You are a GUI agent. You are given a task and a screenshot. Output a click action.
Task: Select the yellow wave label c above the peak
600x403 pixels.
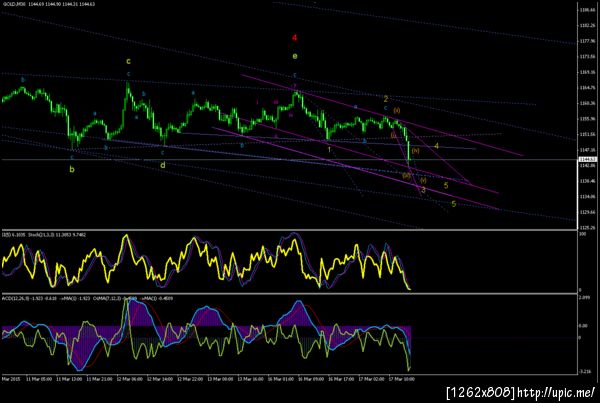coord(129,61)
